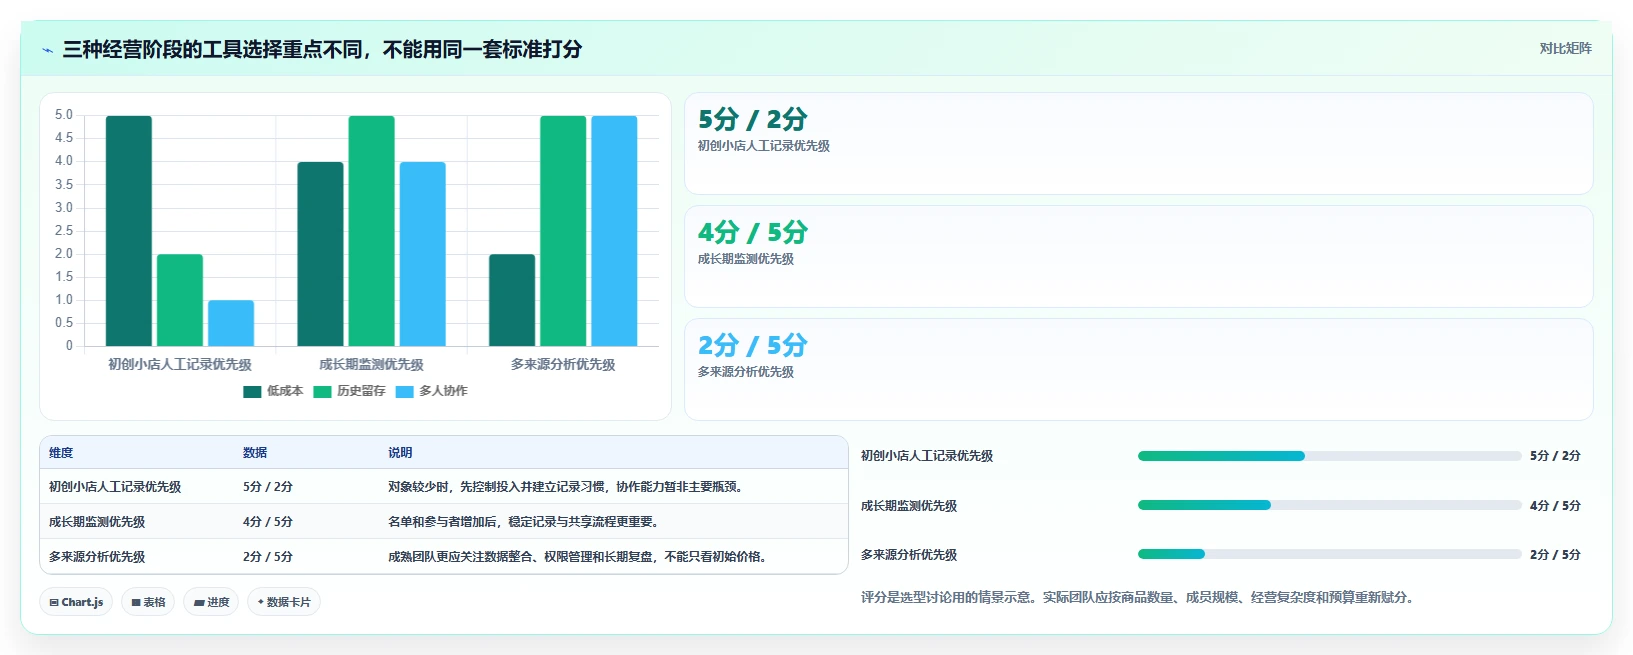Click the 维度 table column header
The height and width of the screenshot is (655, 1633).
pos(61,453)
